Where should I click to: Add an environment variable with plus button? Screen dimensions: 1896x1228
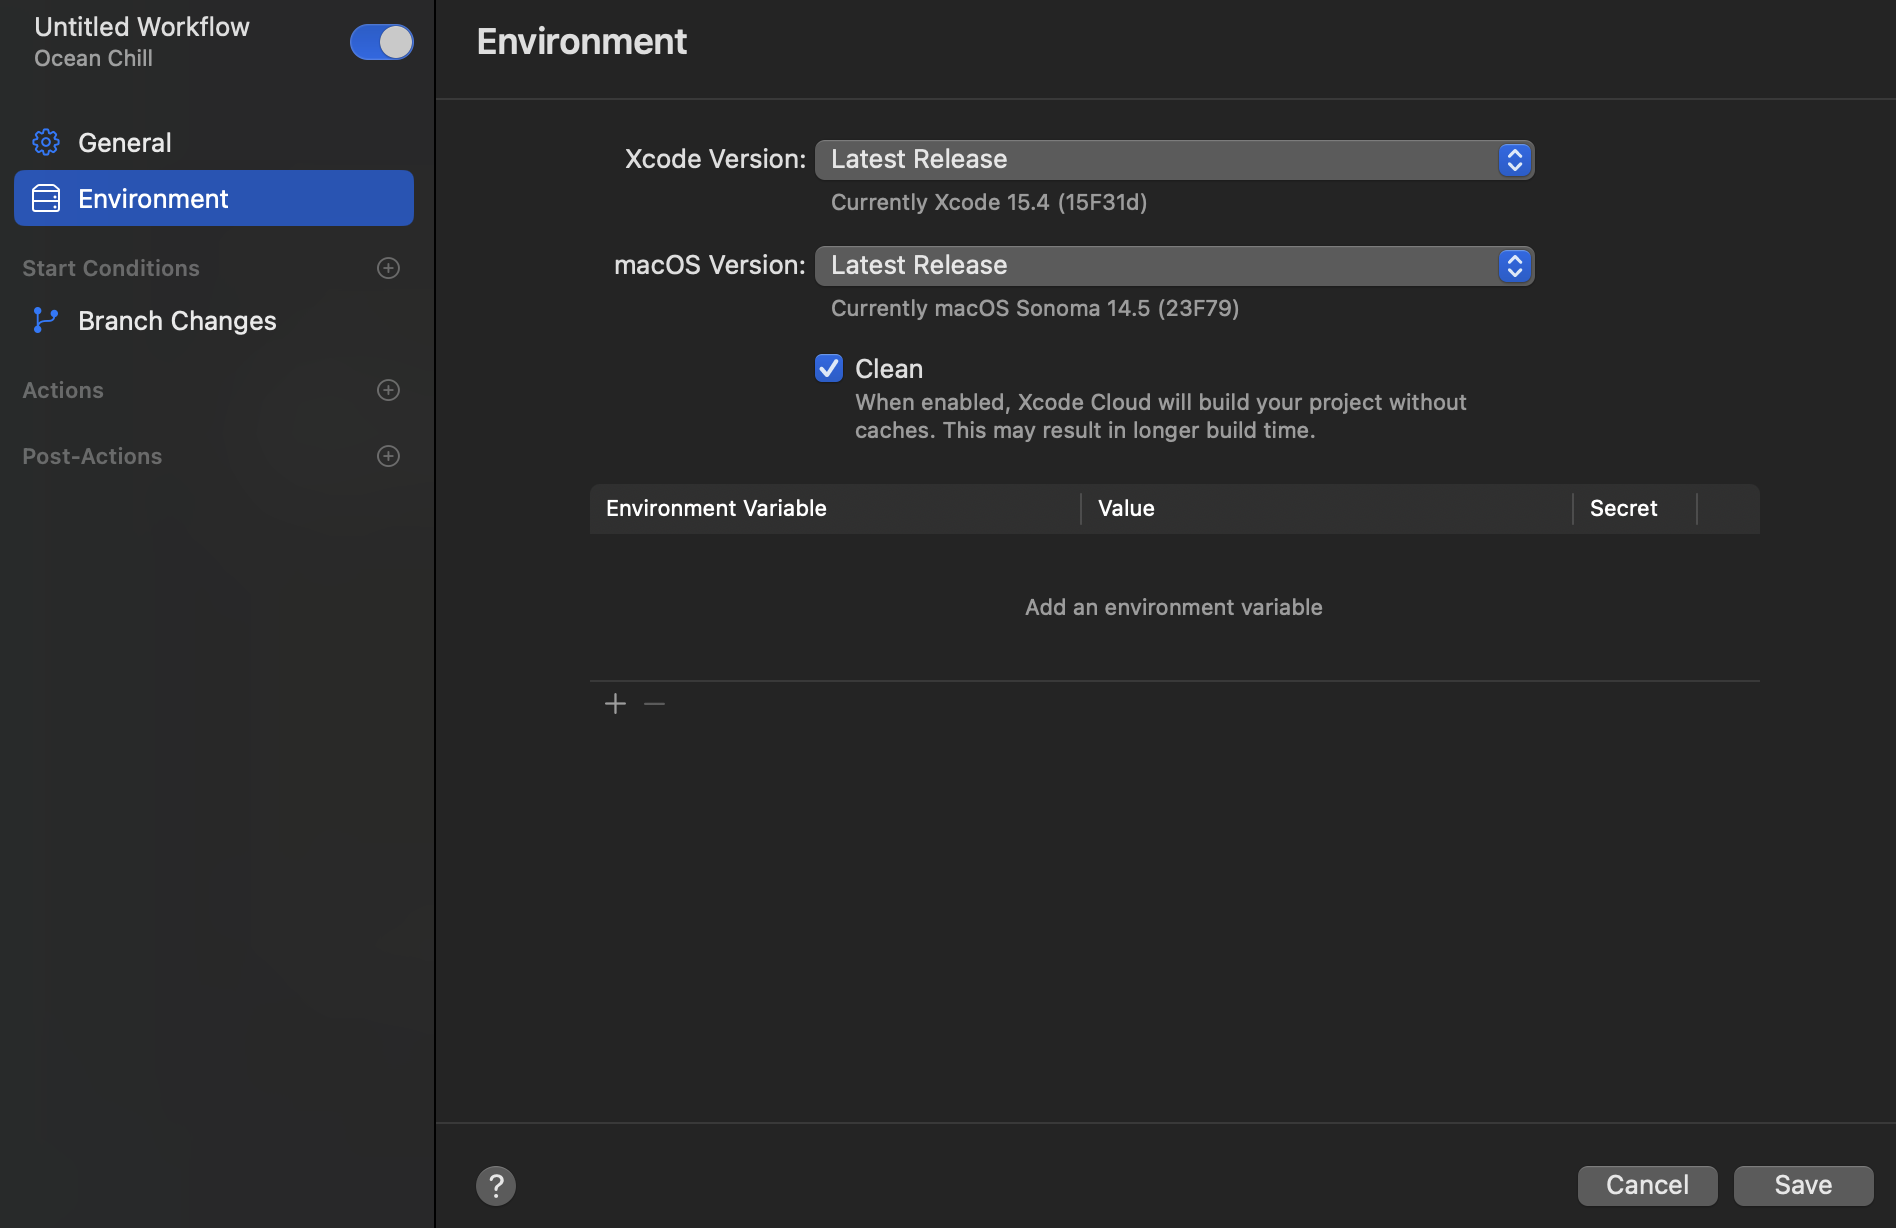click(x=615, y=704)
